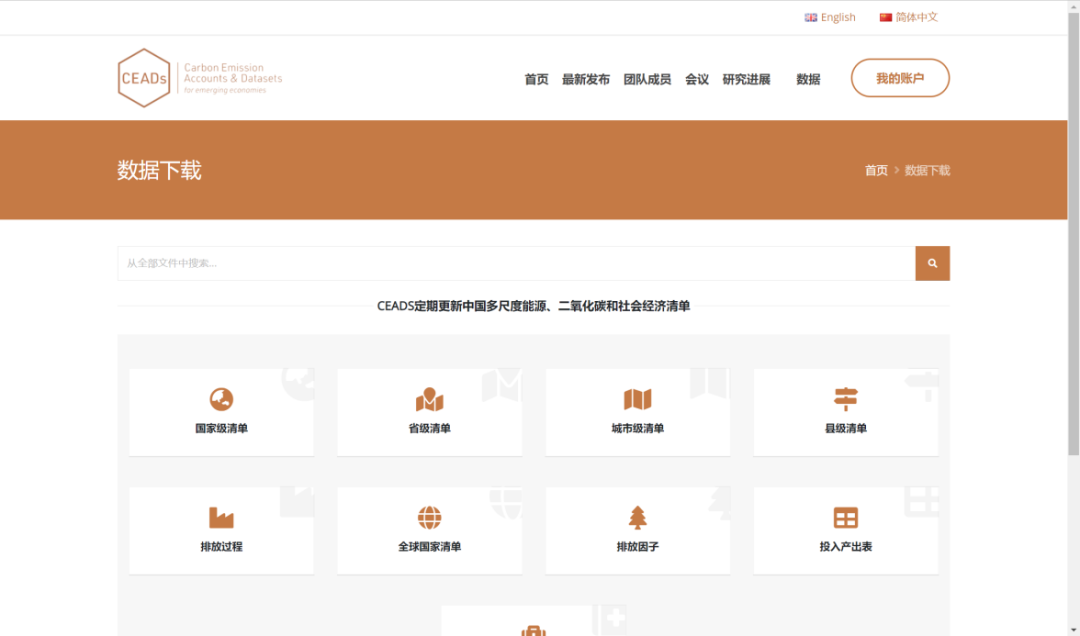Select the 国家级清单 globe icon
Image resolution: width=1080 pixels, height=636 pixels.
click(220, 398)
